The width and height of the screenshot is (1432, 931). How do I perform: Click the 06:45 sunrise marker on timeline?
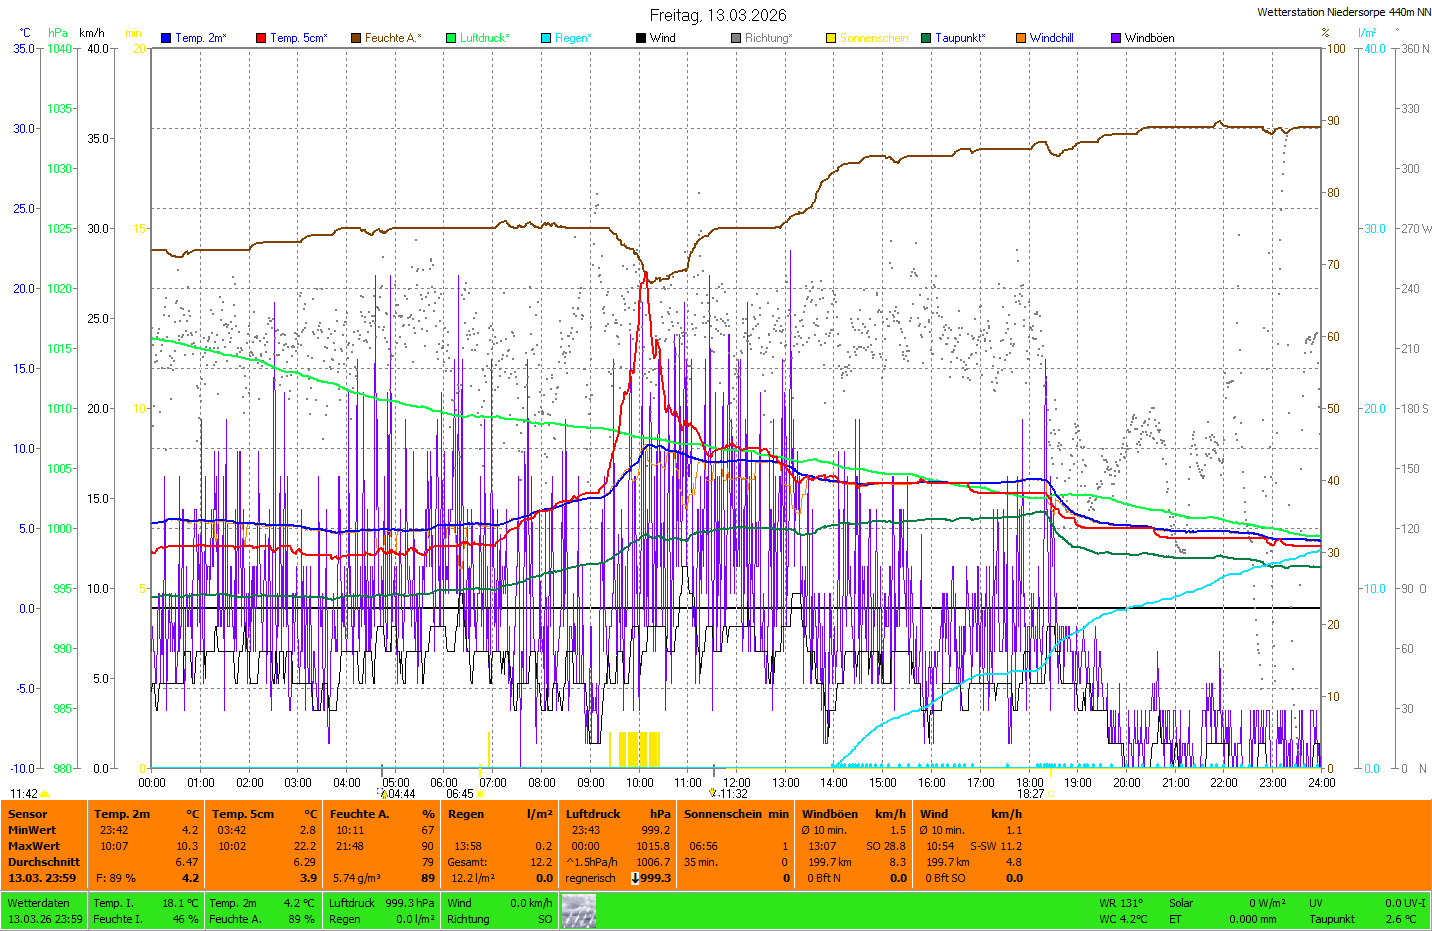[460, 794]
